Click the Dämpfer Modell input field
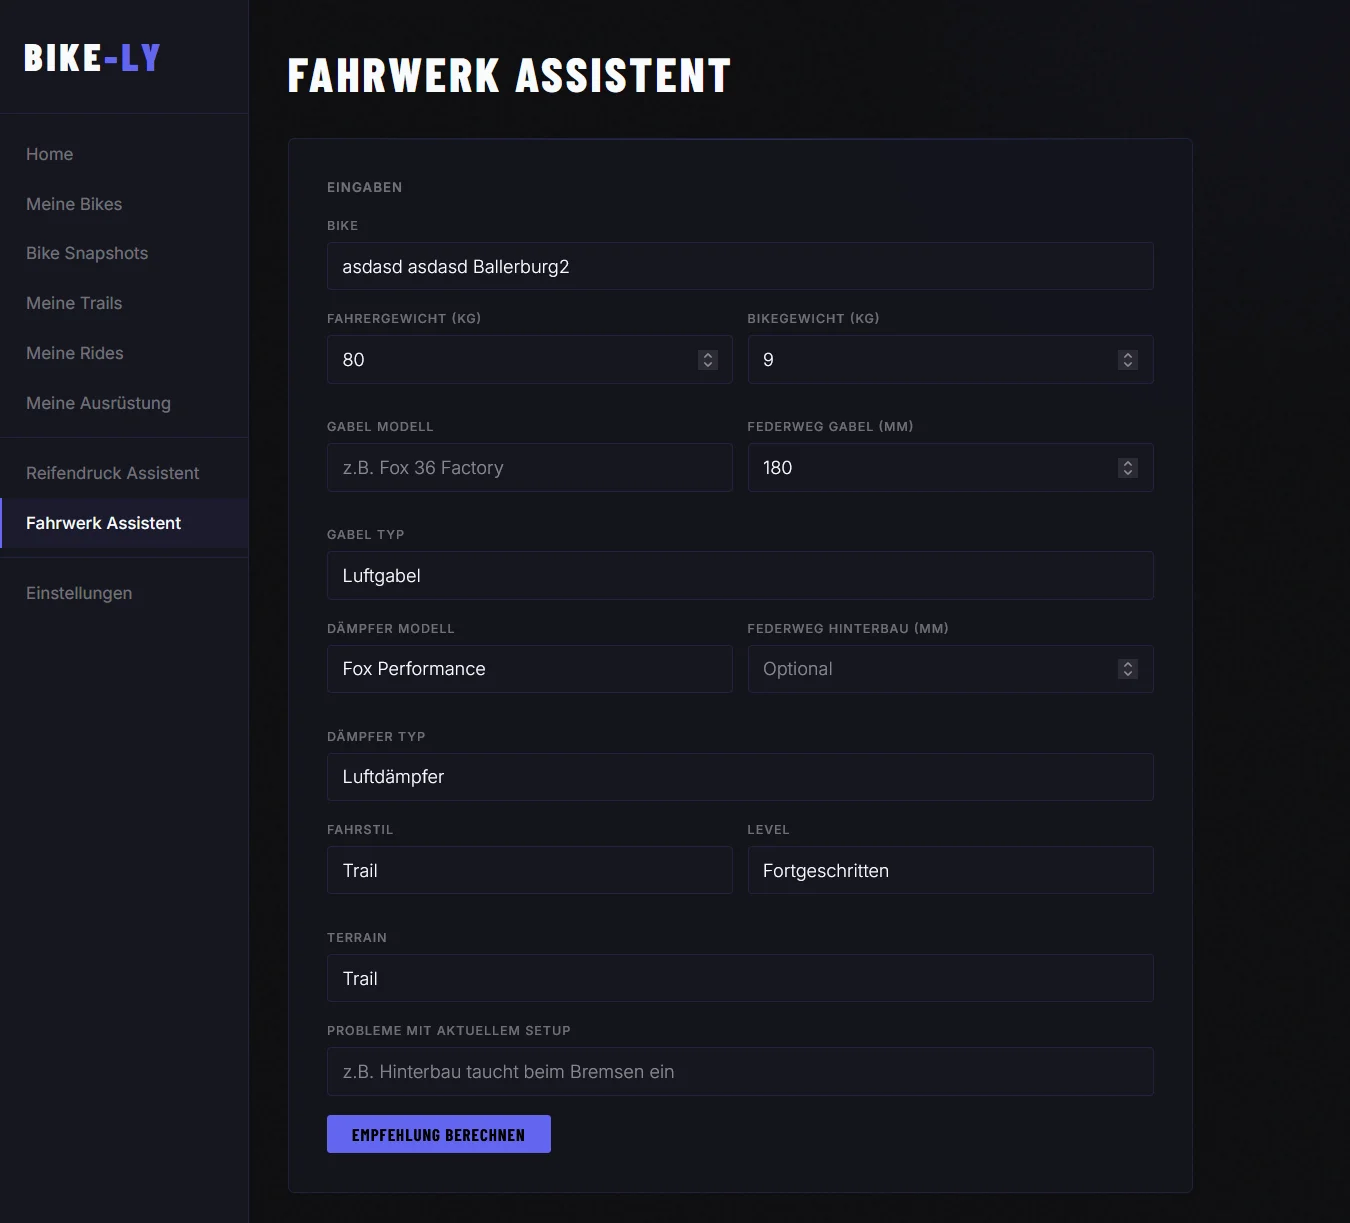This screenshot has width=1350, height=1223. point(529,669)
